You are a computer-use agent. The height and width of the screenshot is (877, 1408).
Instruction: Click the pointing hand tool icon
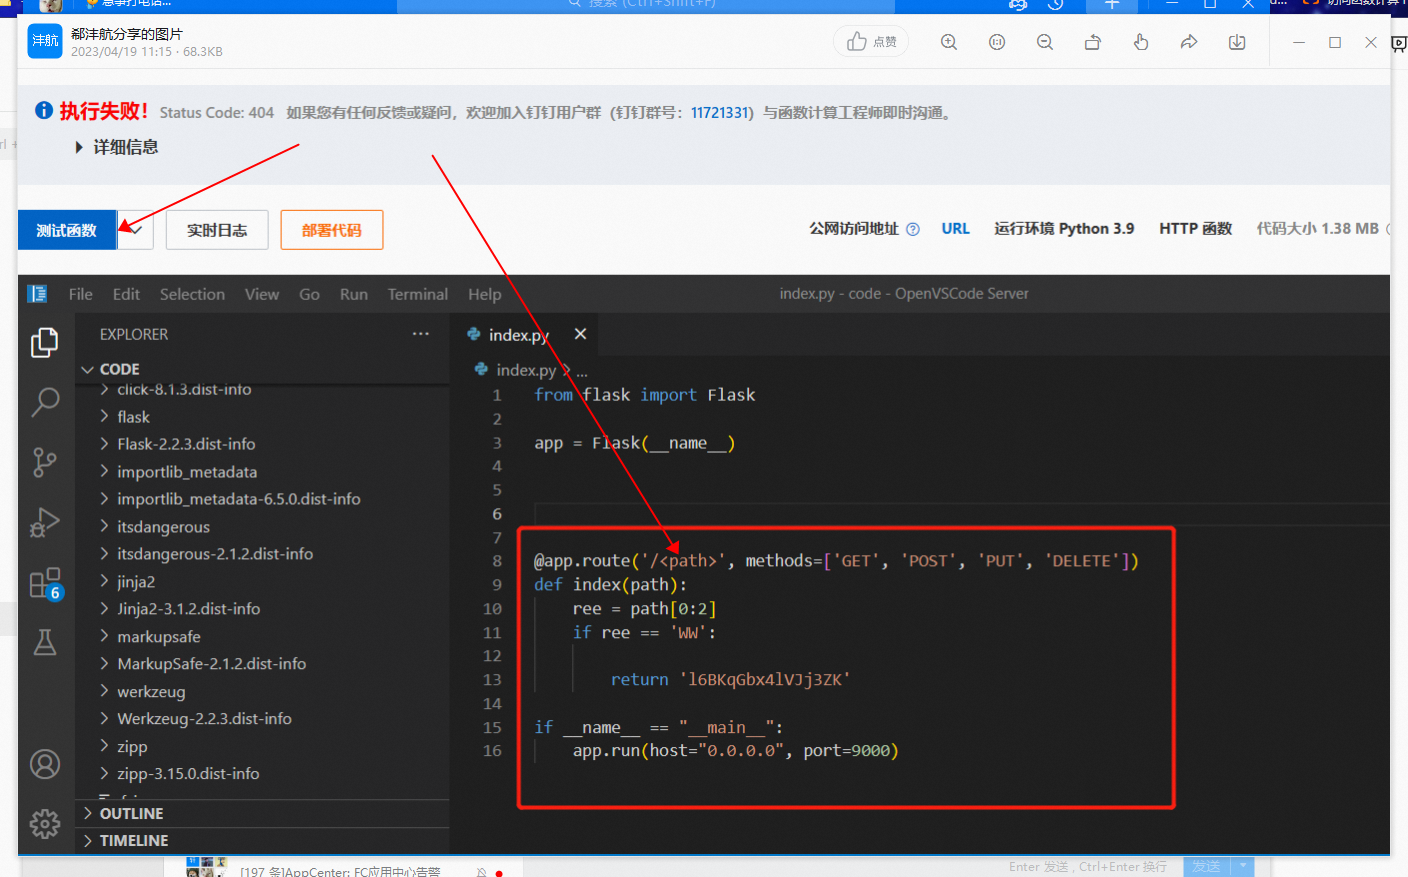(x=1141, y=42)
